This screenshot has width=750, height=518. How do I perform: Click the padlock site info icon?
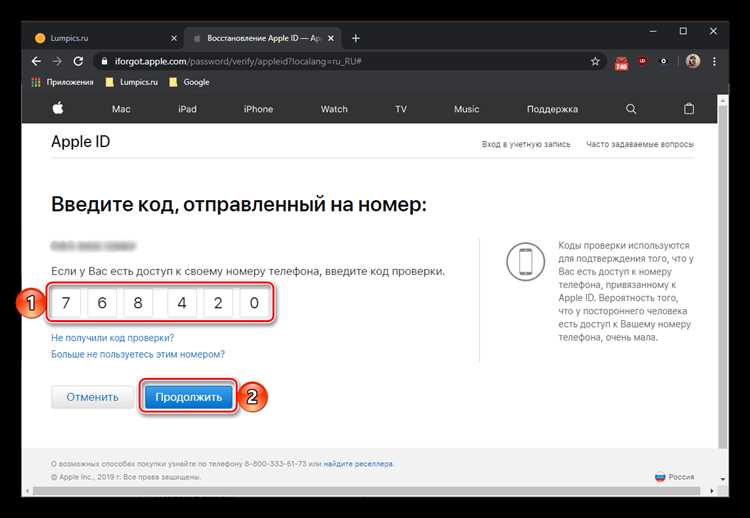coord(105,62)
